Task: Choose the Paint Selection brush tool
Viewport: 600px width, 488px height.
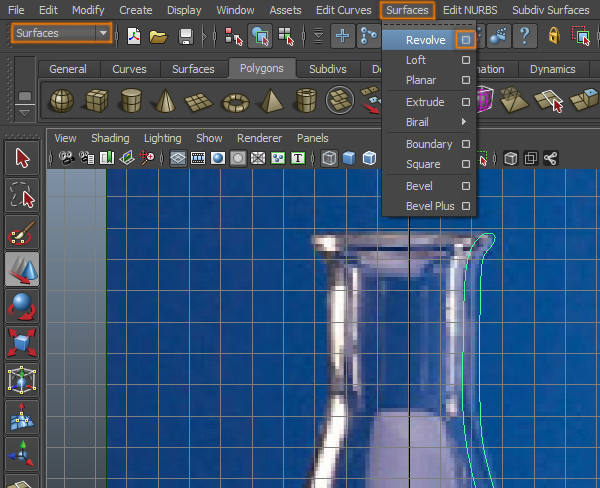Action: pos(22,232)
